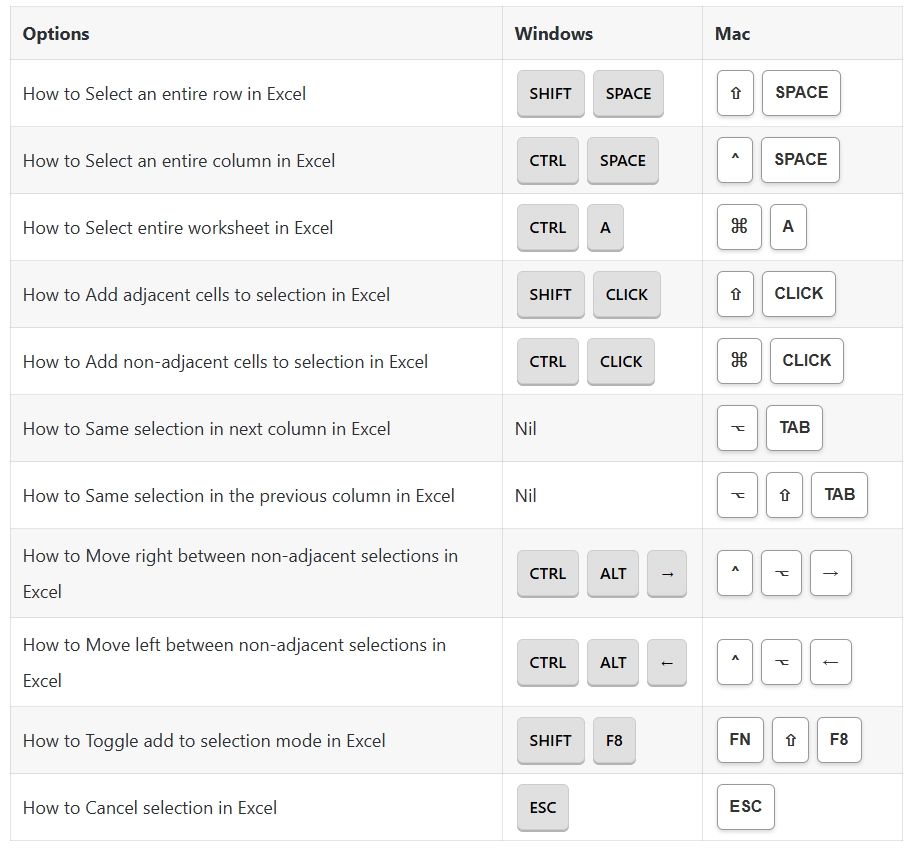Viewport: 916px width, 849px height.
Task: Click Mac TAB key in previous column row
Action: pos(839,495)
